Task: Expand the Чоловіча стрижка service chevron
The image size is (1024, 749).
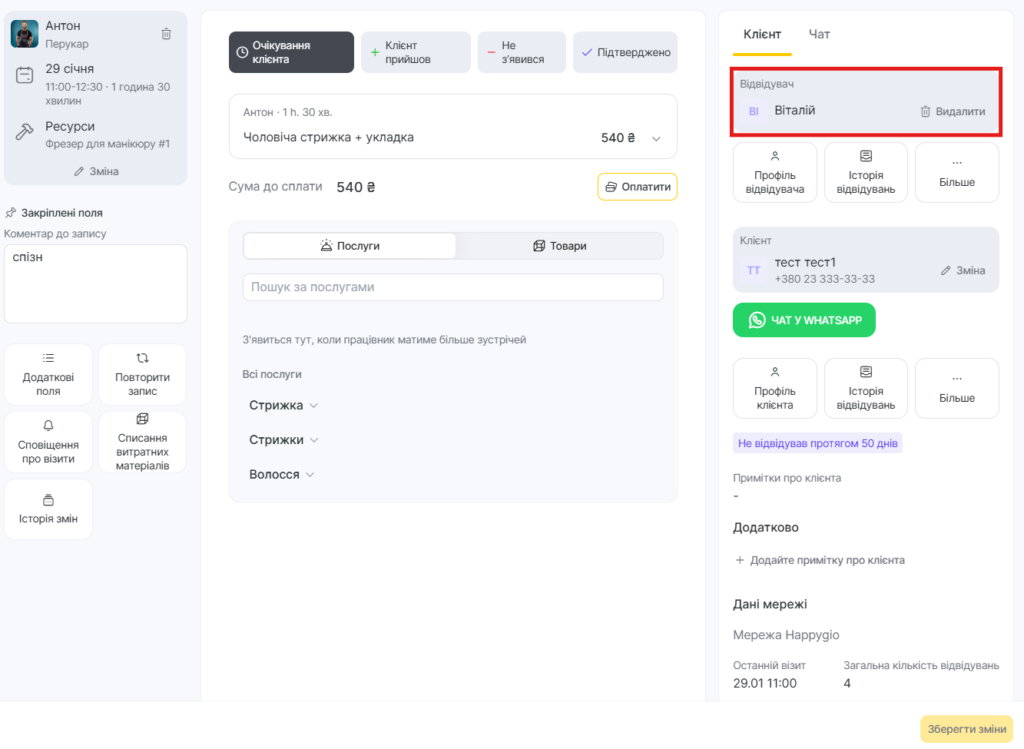Action: (x=656, y=139)
